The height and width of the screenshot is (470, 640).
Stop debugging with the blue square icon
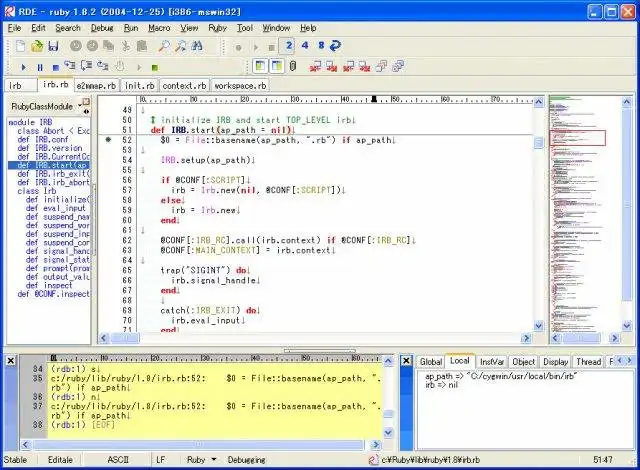[x=56, y=67]
